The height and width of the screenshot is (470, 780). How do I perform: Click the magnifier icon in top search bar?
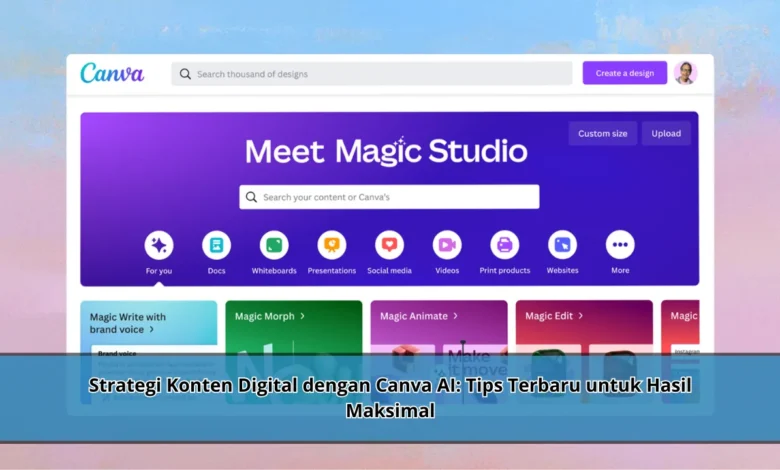[185, 74]
